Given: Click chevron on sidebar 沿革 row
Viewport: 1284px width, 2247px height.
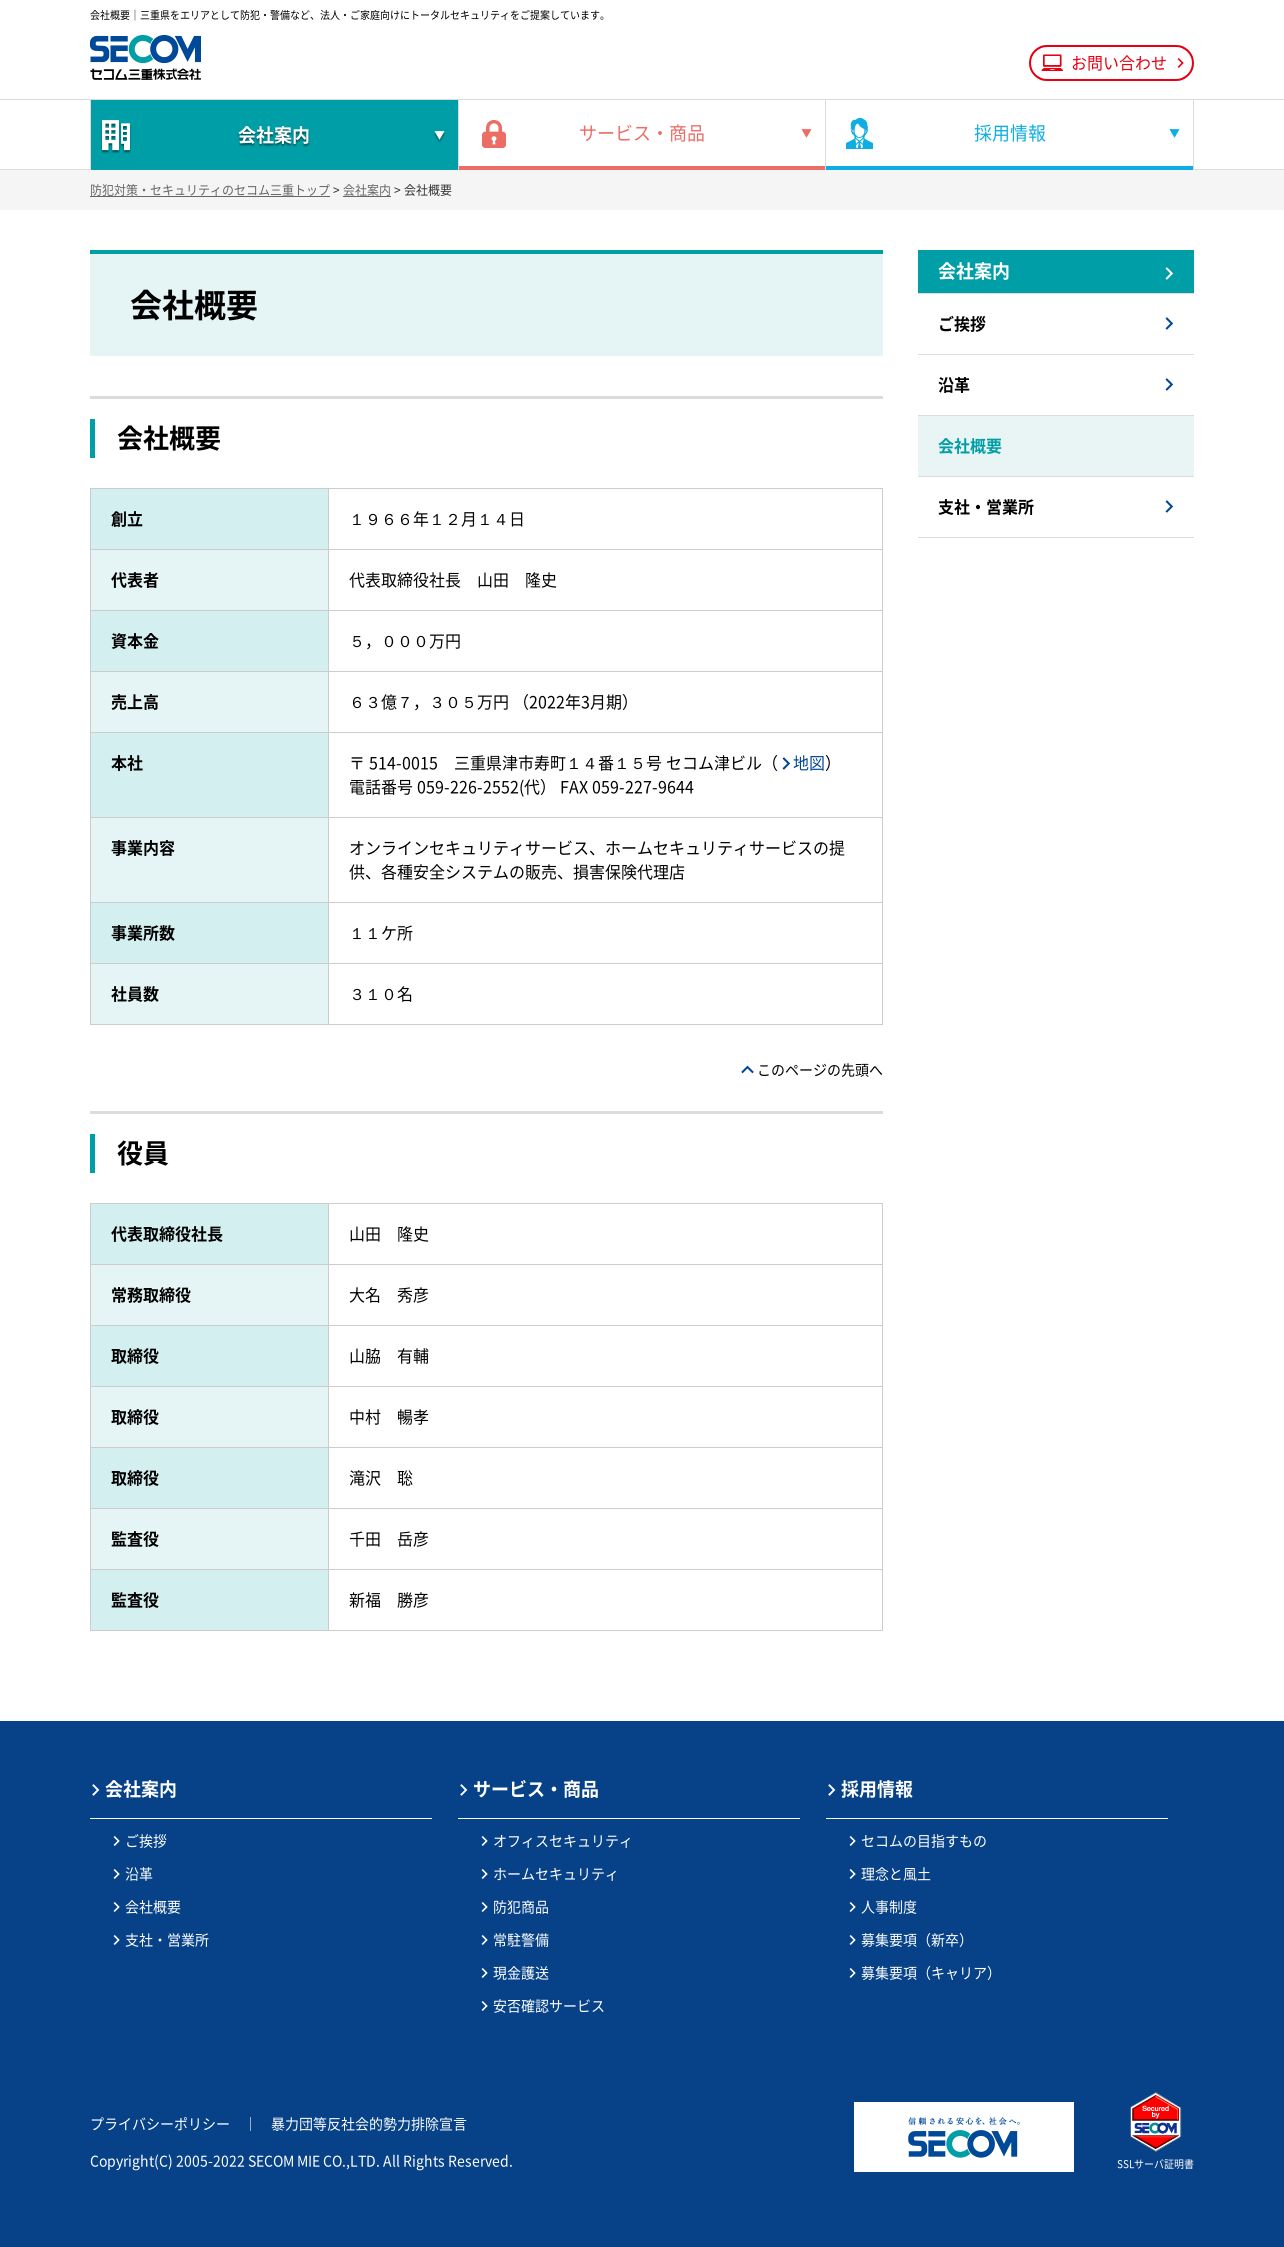Looking at the screenshot, I should click(x=1169, y=384).
